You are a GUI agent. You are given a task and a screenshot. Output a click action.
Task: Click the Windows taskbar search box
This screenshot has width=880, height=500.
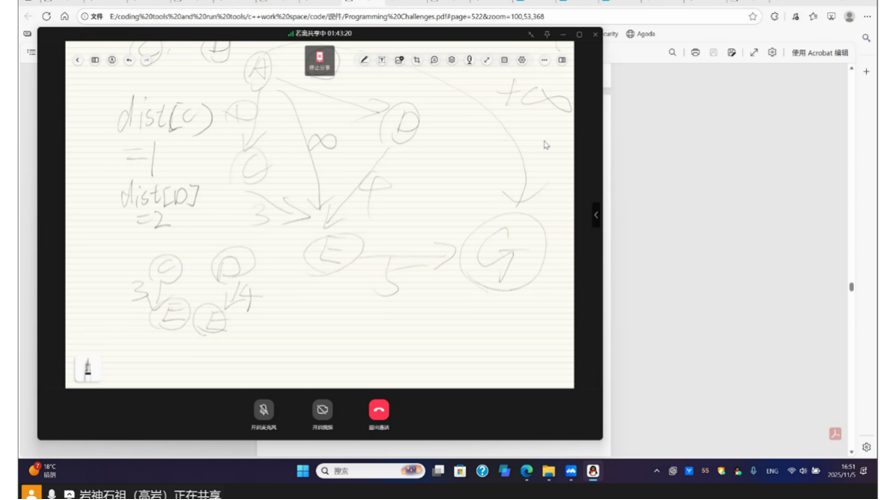point(370,470)
